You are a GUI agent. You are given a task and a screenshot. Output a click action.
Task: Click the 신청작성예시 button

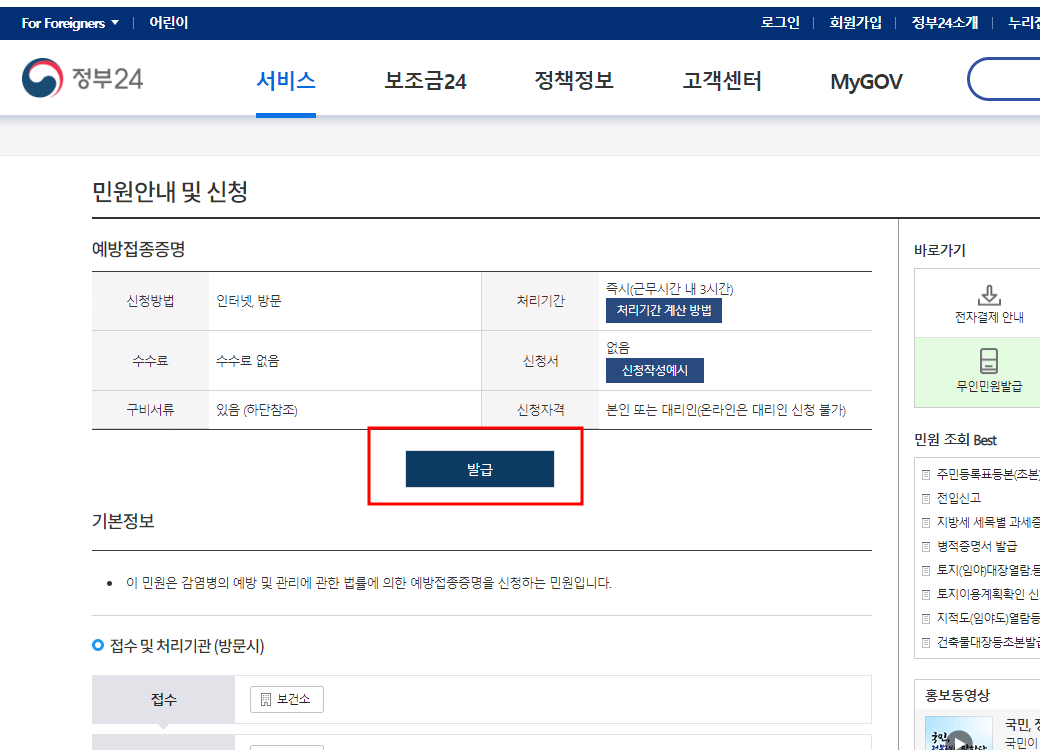click(654, 370)
